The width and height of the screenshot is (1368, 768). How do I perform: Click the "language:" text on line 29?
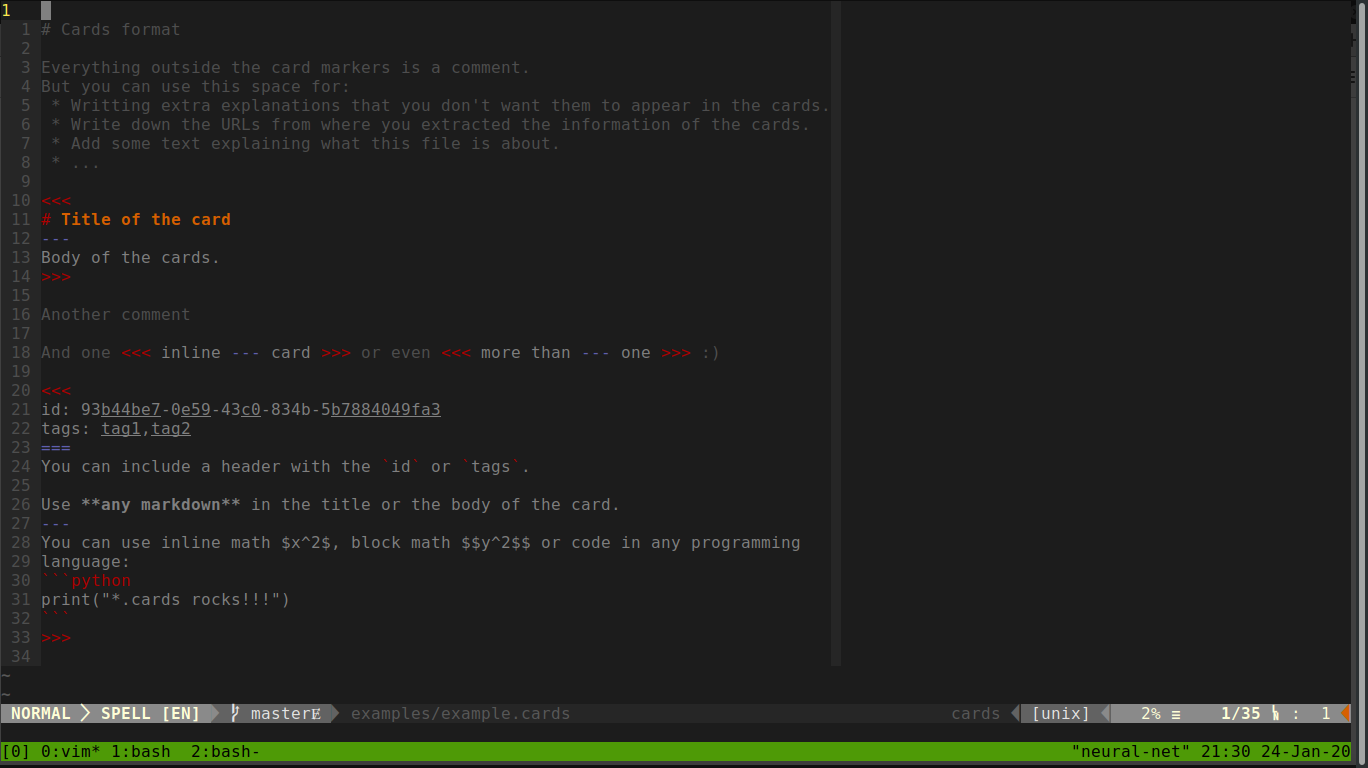(85, 561)
